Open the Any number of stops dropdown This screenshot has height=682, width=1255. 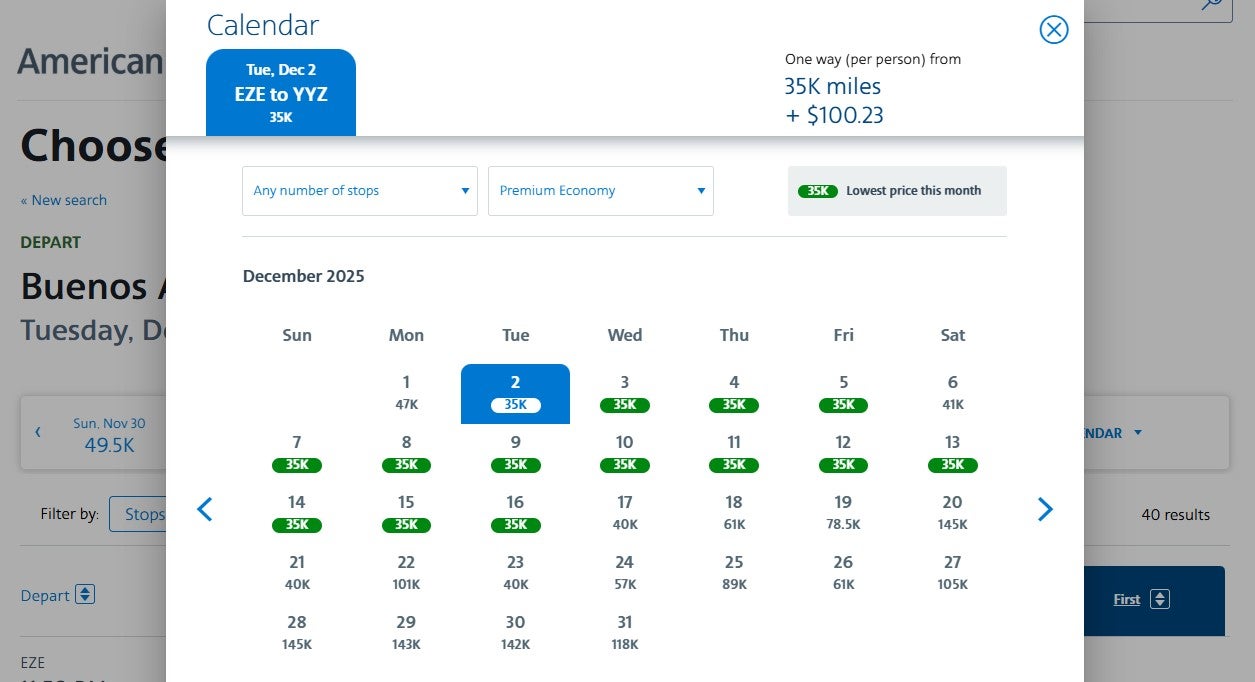[359, 190]
